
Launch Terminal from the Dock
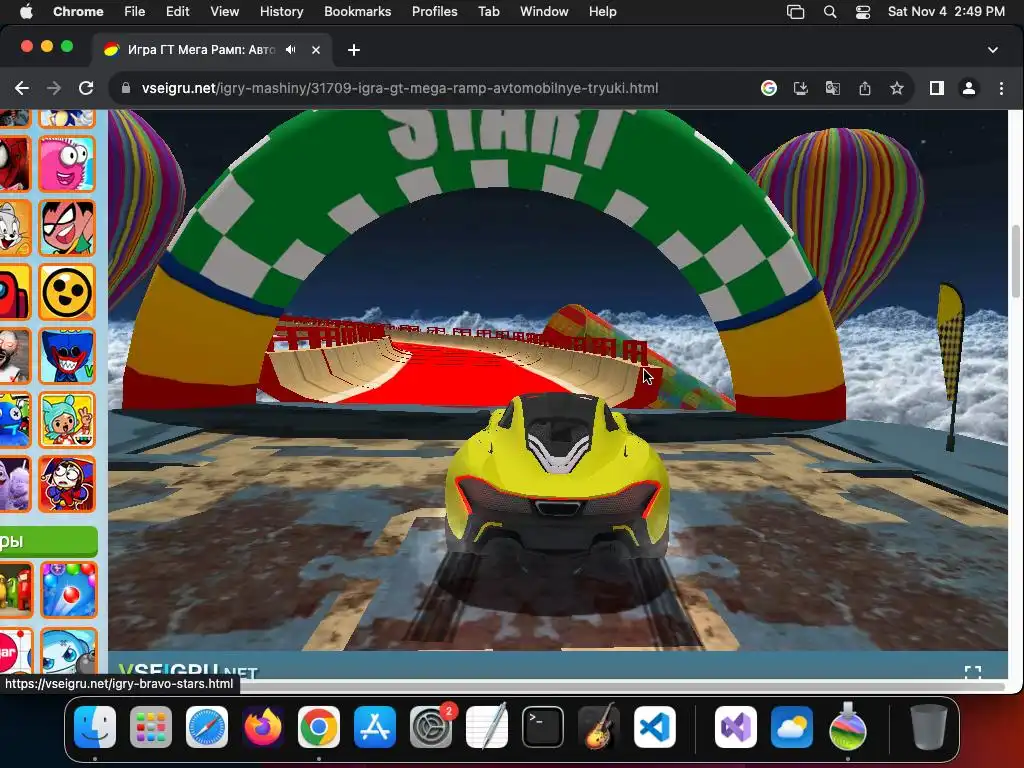[x=543, y=727]
